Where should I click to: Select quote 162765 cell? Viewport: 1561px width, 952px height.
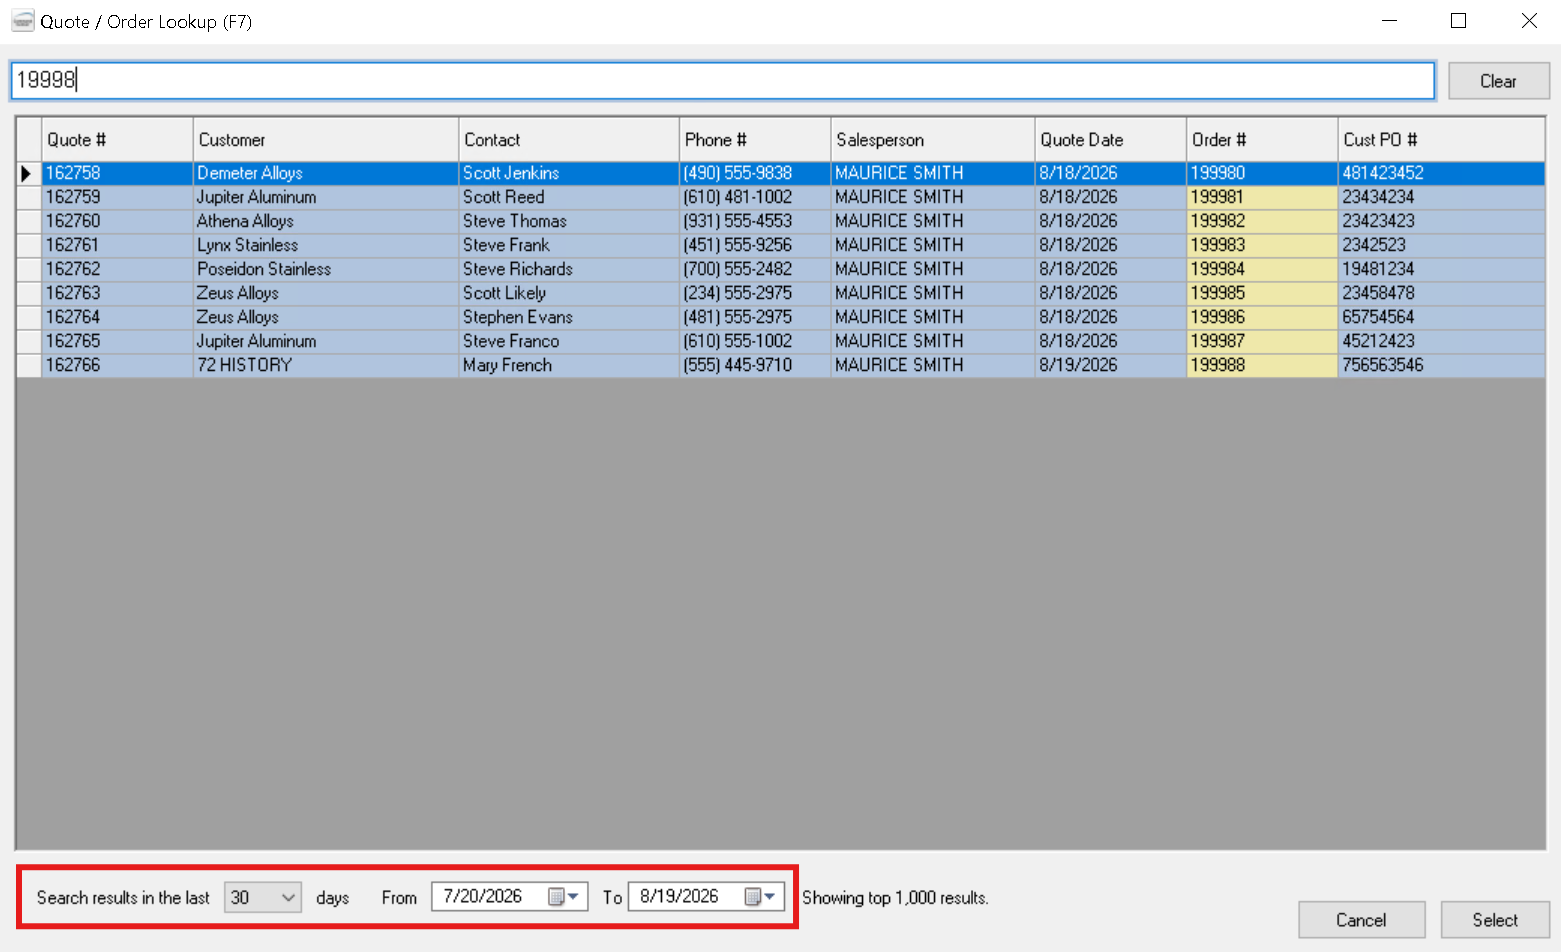tap(117, 341)
